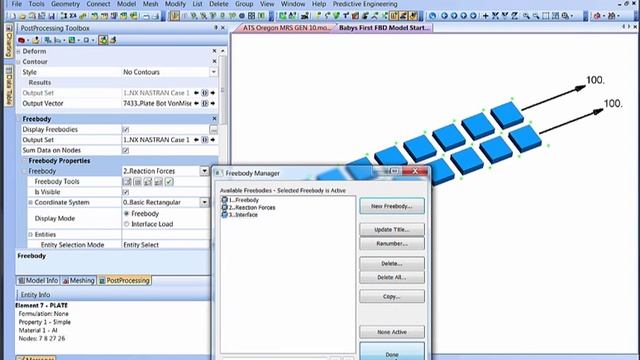The width and height of the screenshot is (640, 360).
Task: Collapse the Entities row
Action: [x=30, y=235]
